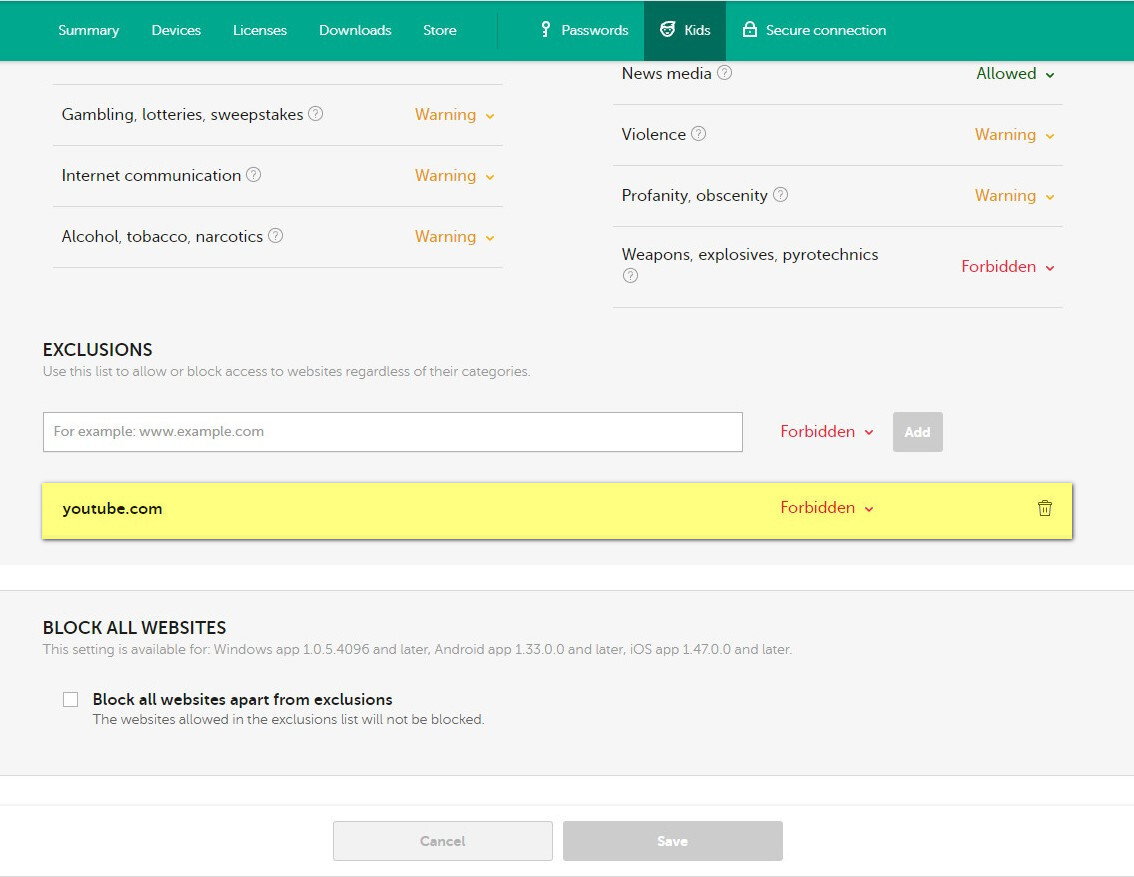
Task: Click help icon next to News media
Action: coord(725,73)
